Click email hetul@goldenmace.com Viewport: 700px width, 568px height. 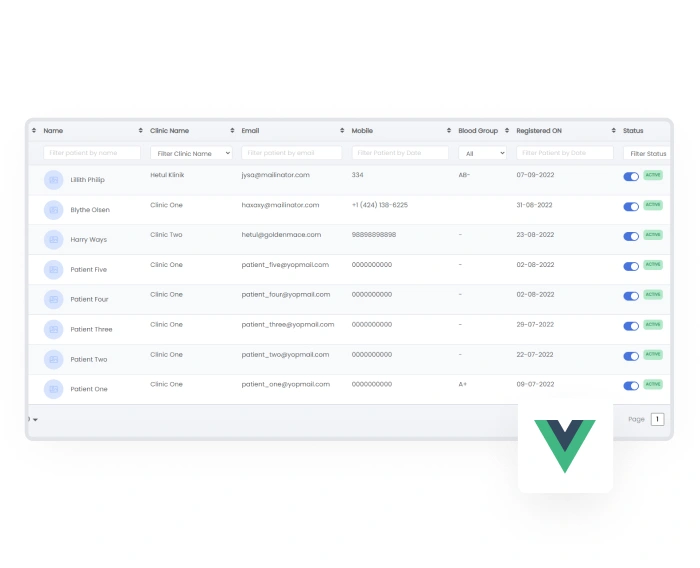pyautogui.click(x=281, y=235)
